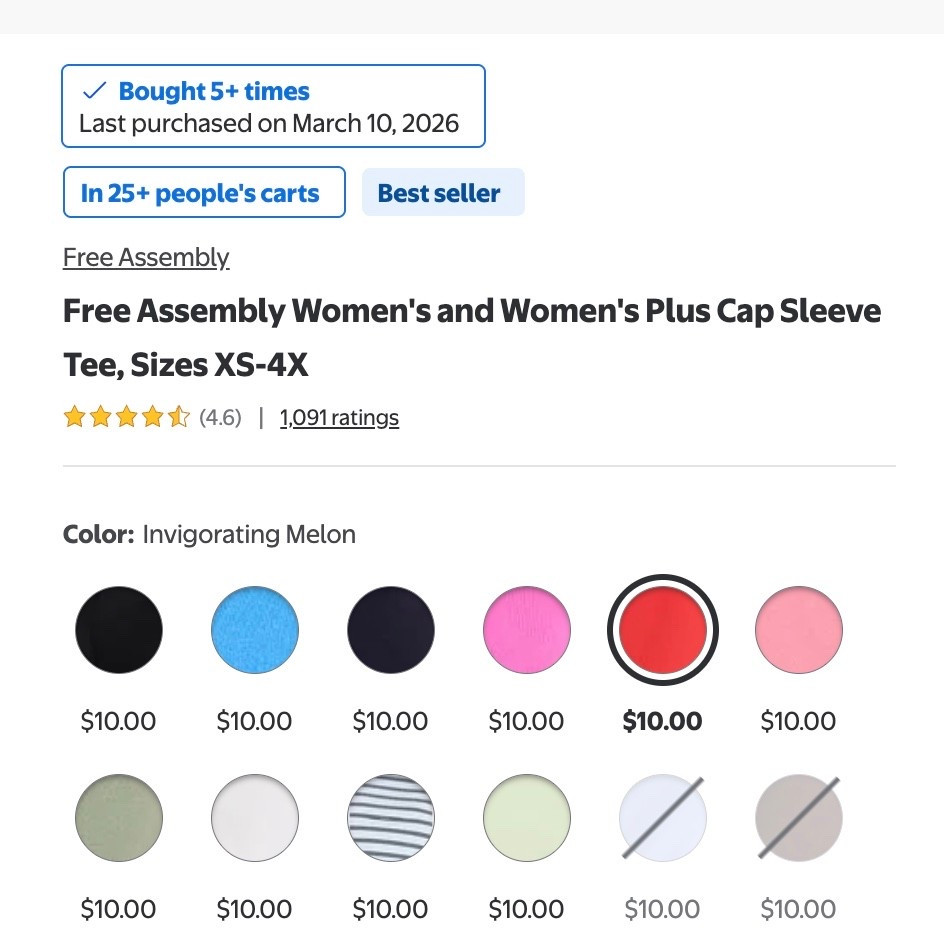Select the black color swatch
This screenshot has width=944, height=934.
click(x=118, y=629)
